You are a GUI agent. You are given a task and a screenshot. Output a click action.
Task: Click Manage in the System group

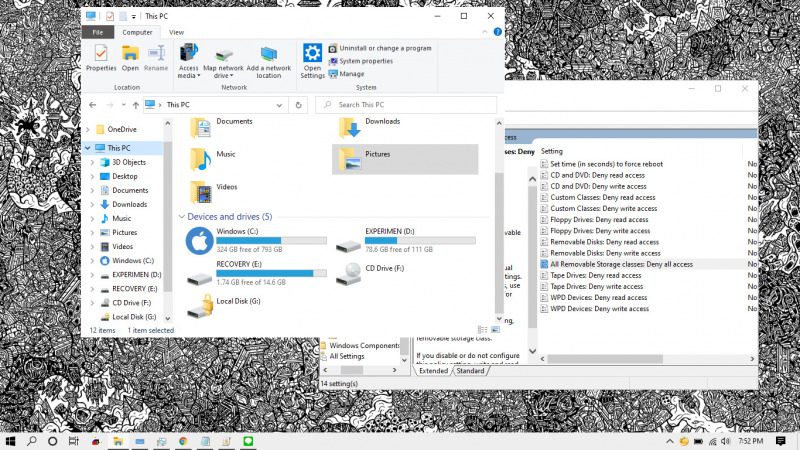click(x=346, y=73)
